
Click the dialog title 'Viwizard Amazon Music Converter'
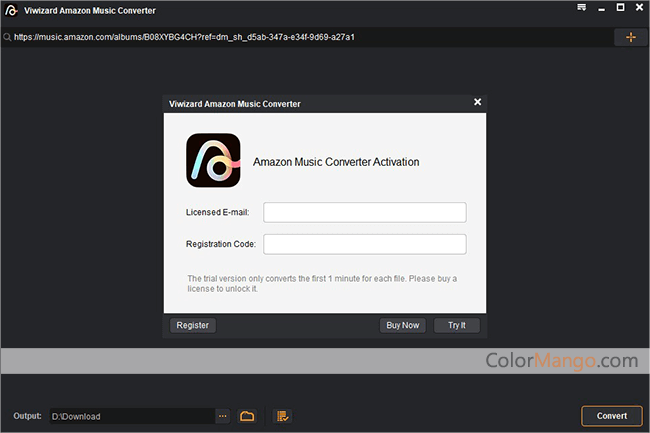[x=235, y=104]
